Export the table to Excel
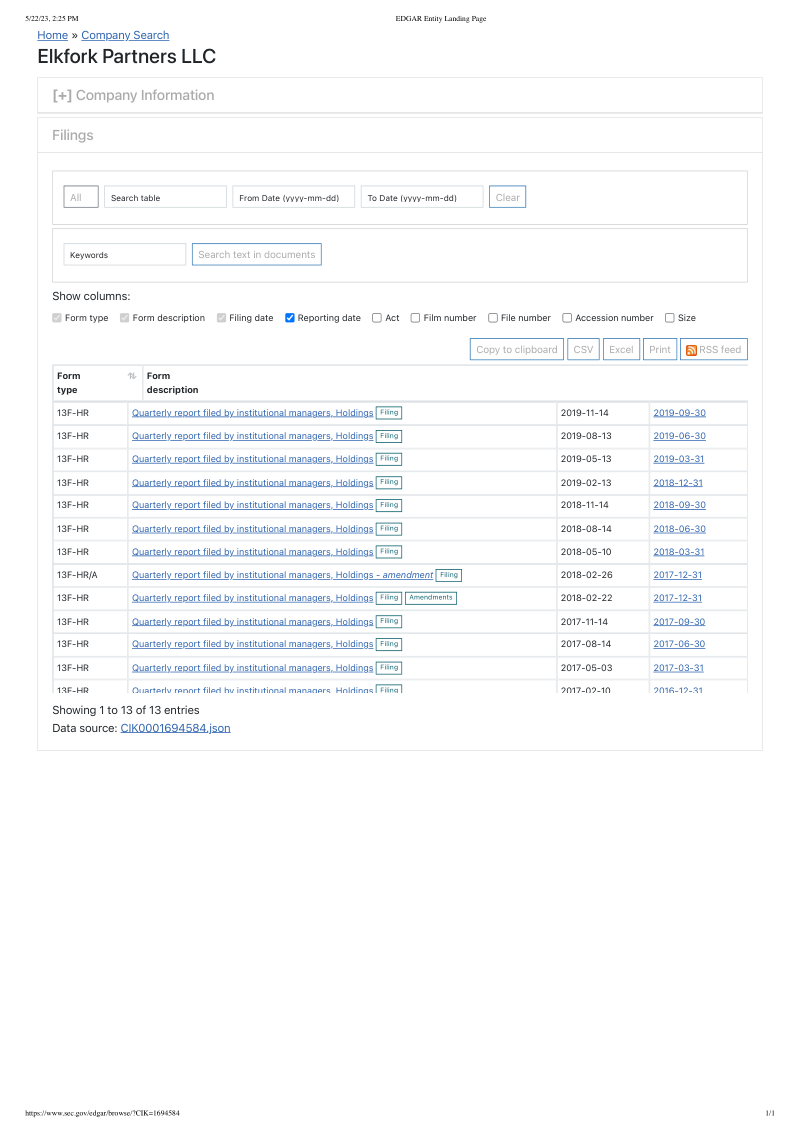The height and width of the screenshot is (1132, 800). click(621, 349)
